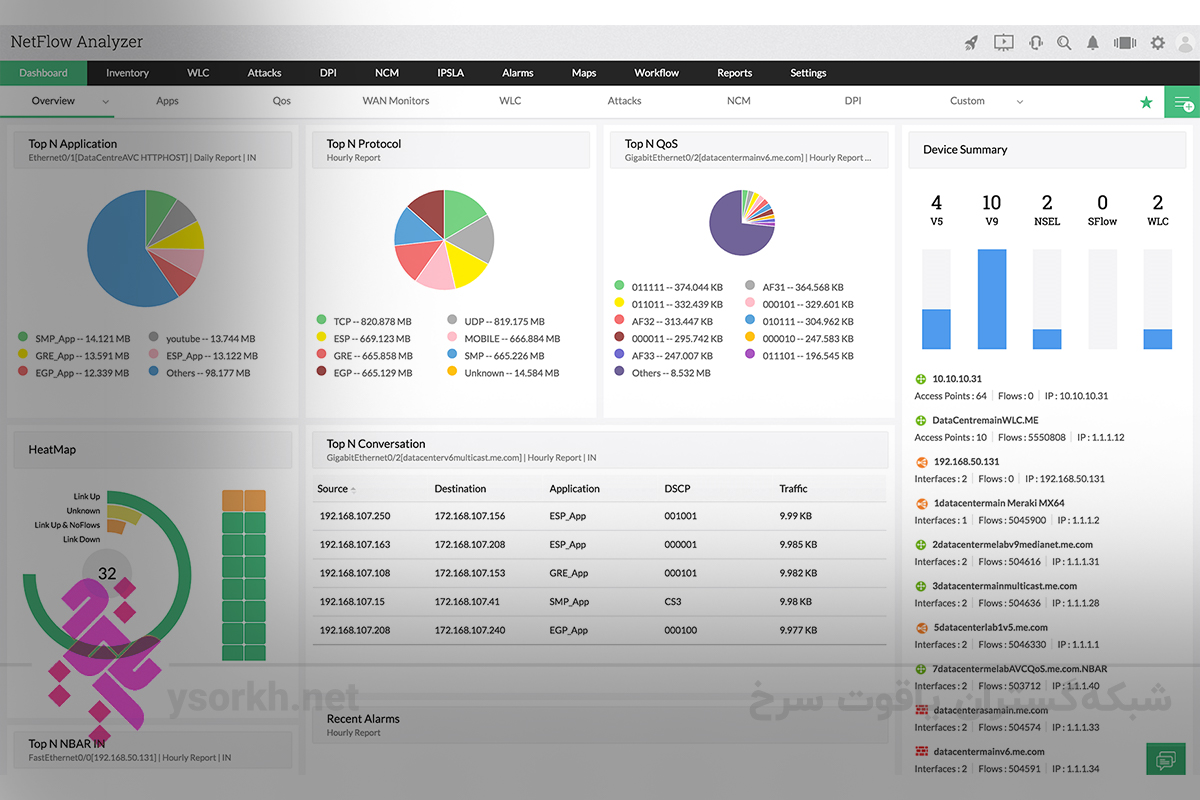Open the presentation screen icon
This screenshot has width=1200, height=800.
tap(1004, 43)
